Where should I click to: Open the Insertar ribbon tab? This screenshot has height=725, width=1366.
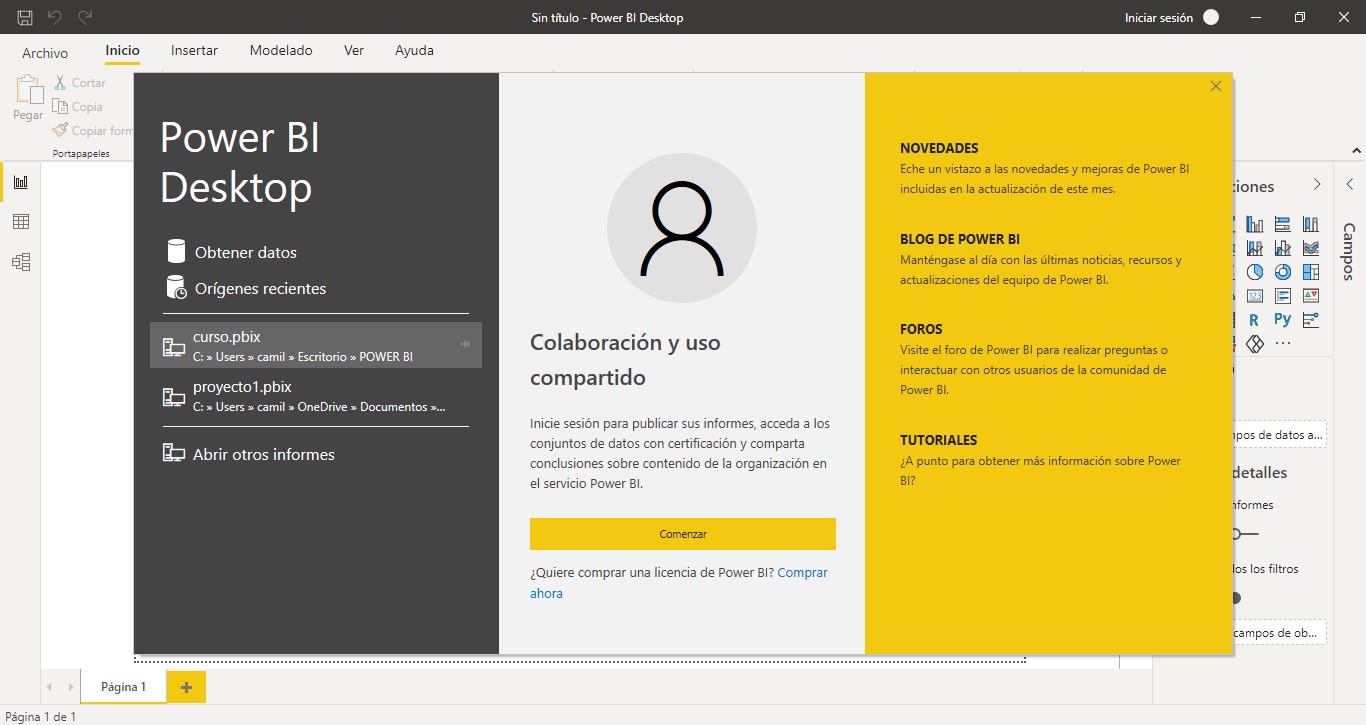coord(194,50)
